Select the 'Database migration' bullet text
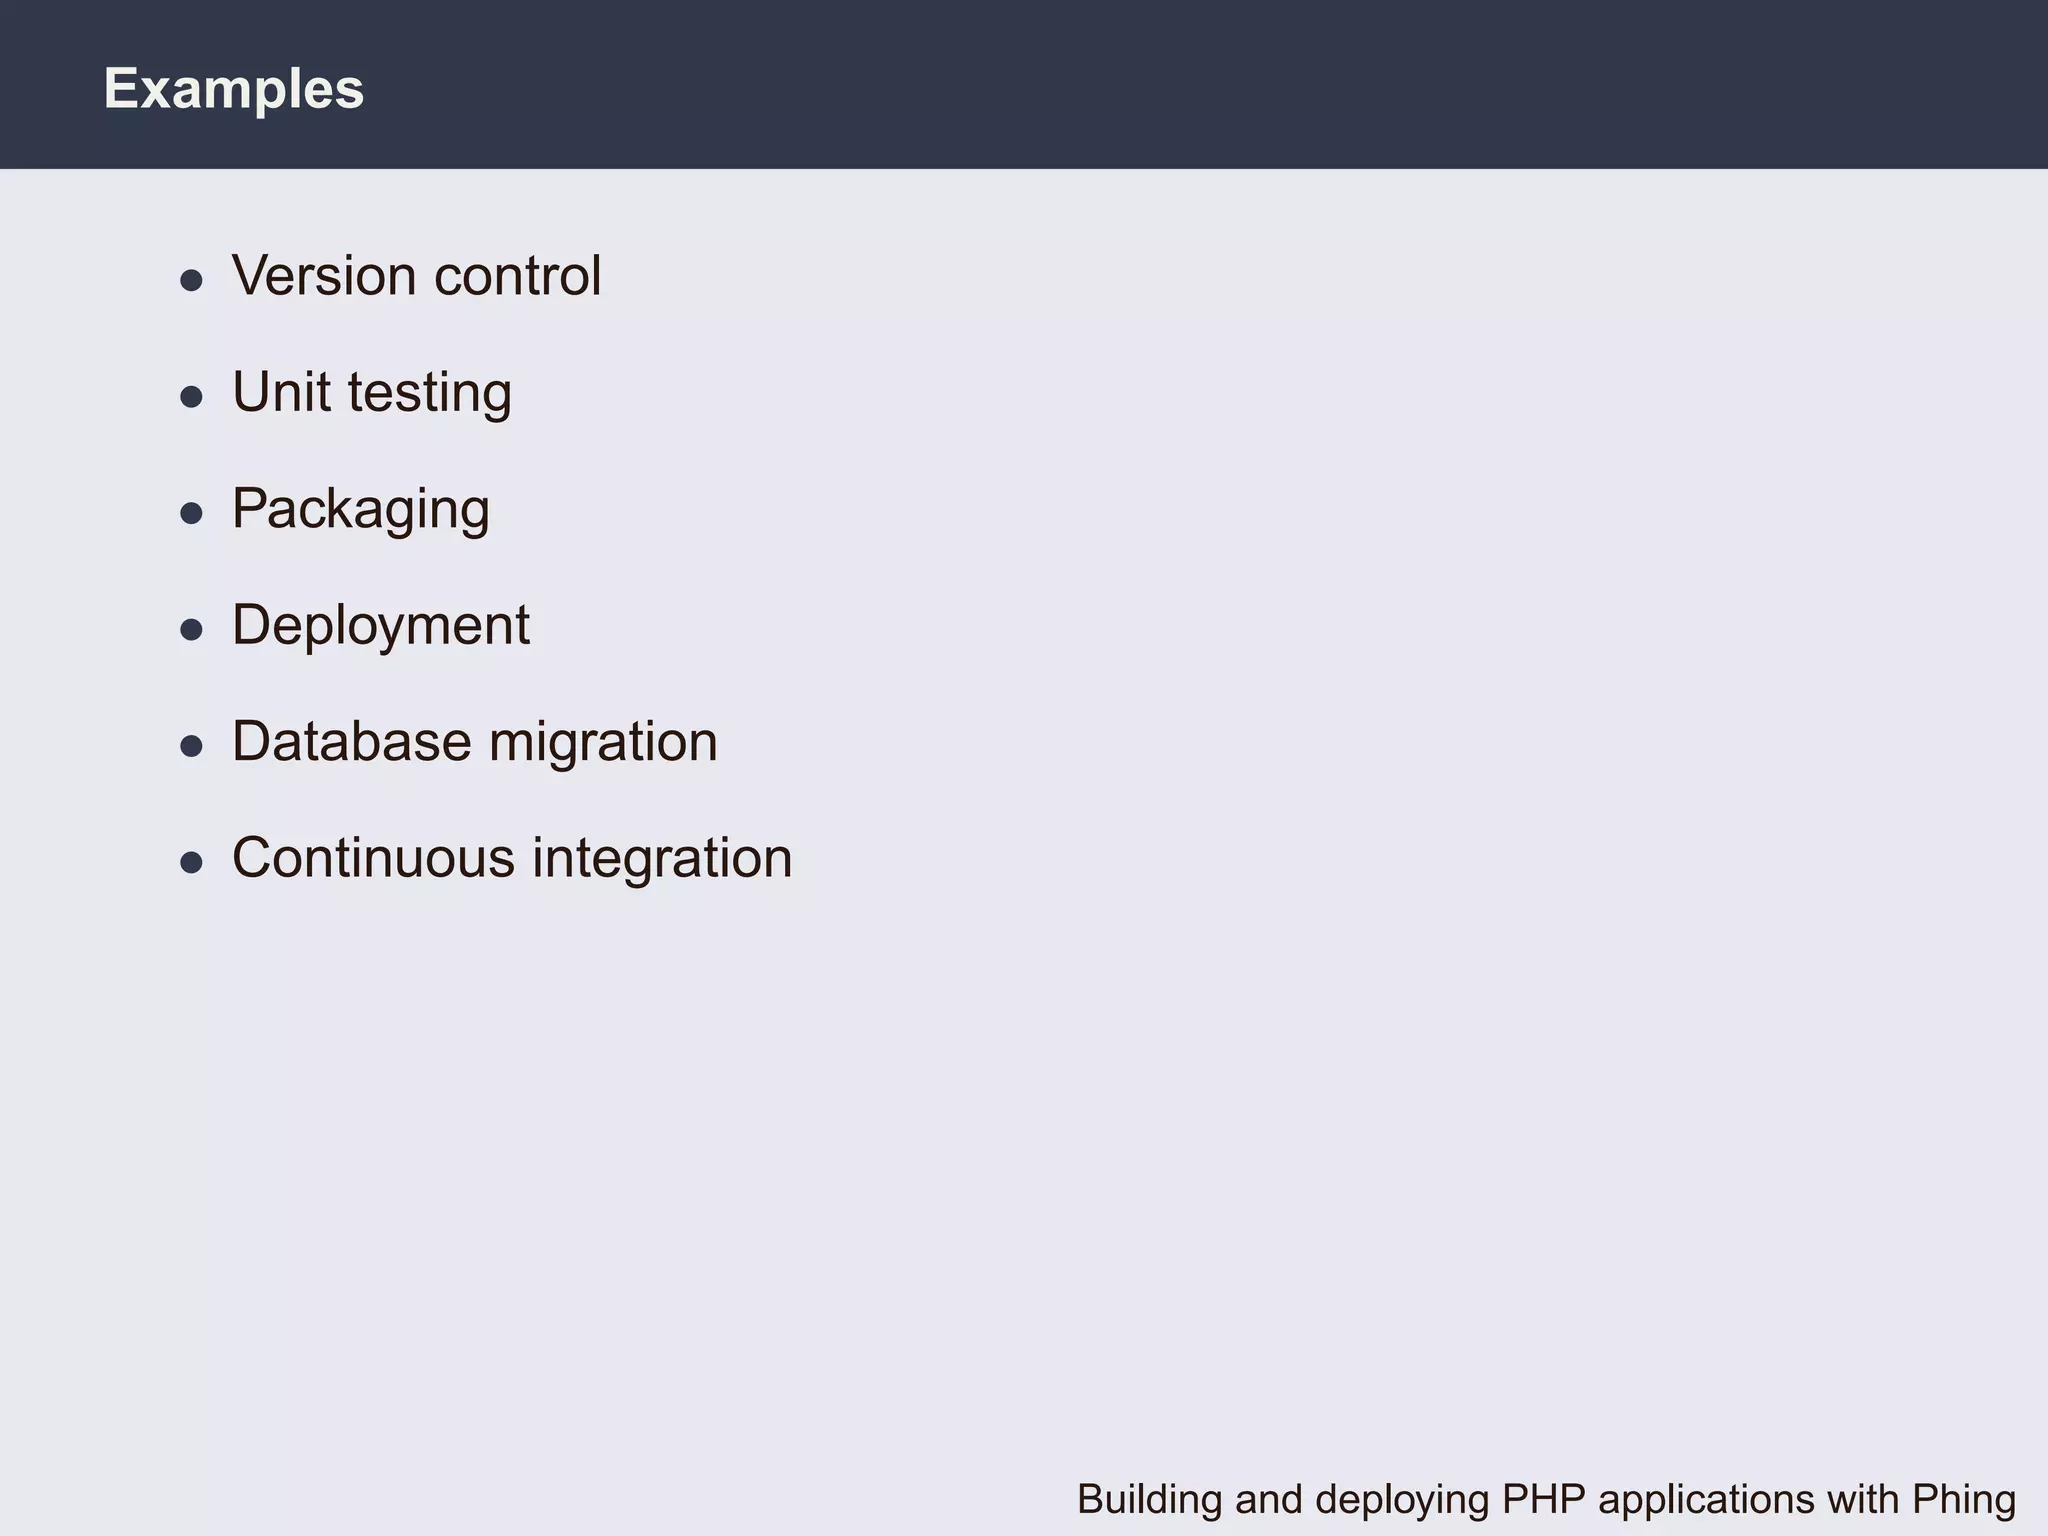 (x=474, y=742)
